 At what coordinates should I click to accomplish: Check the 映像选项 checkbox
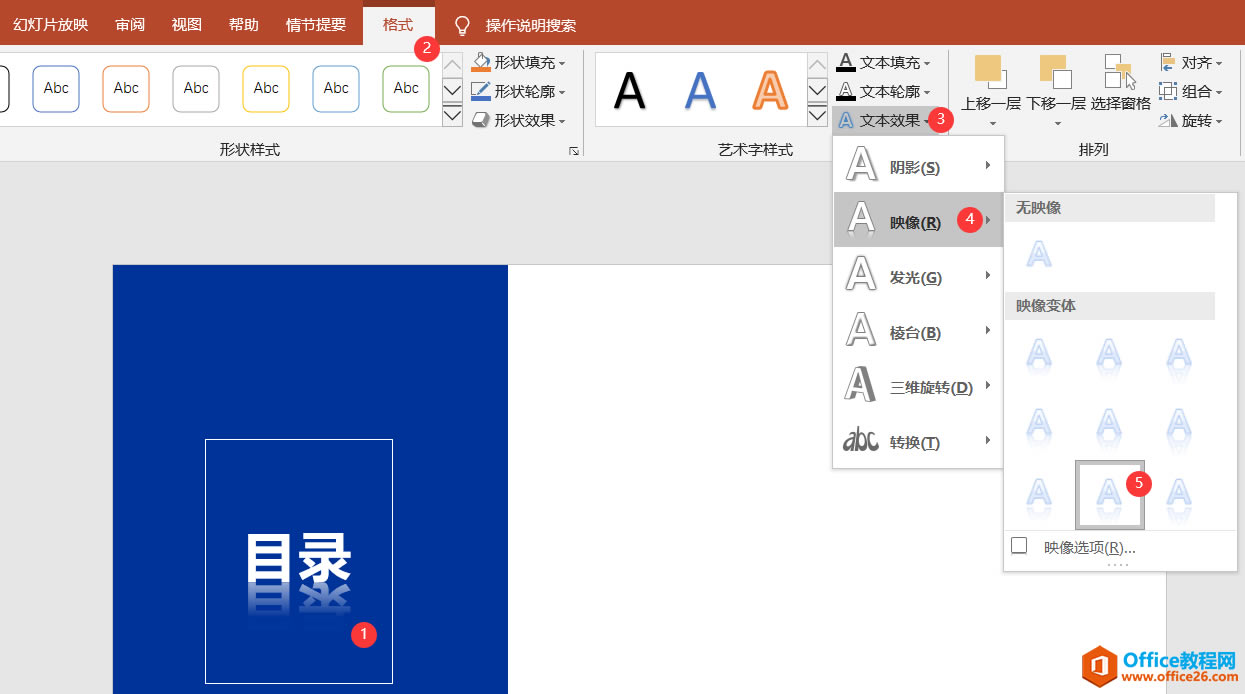1018,545
